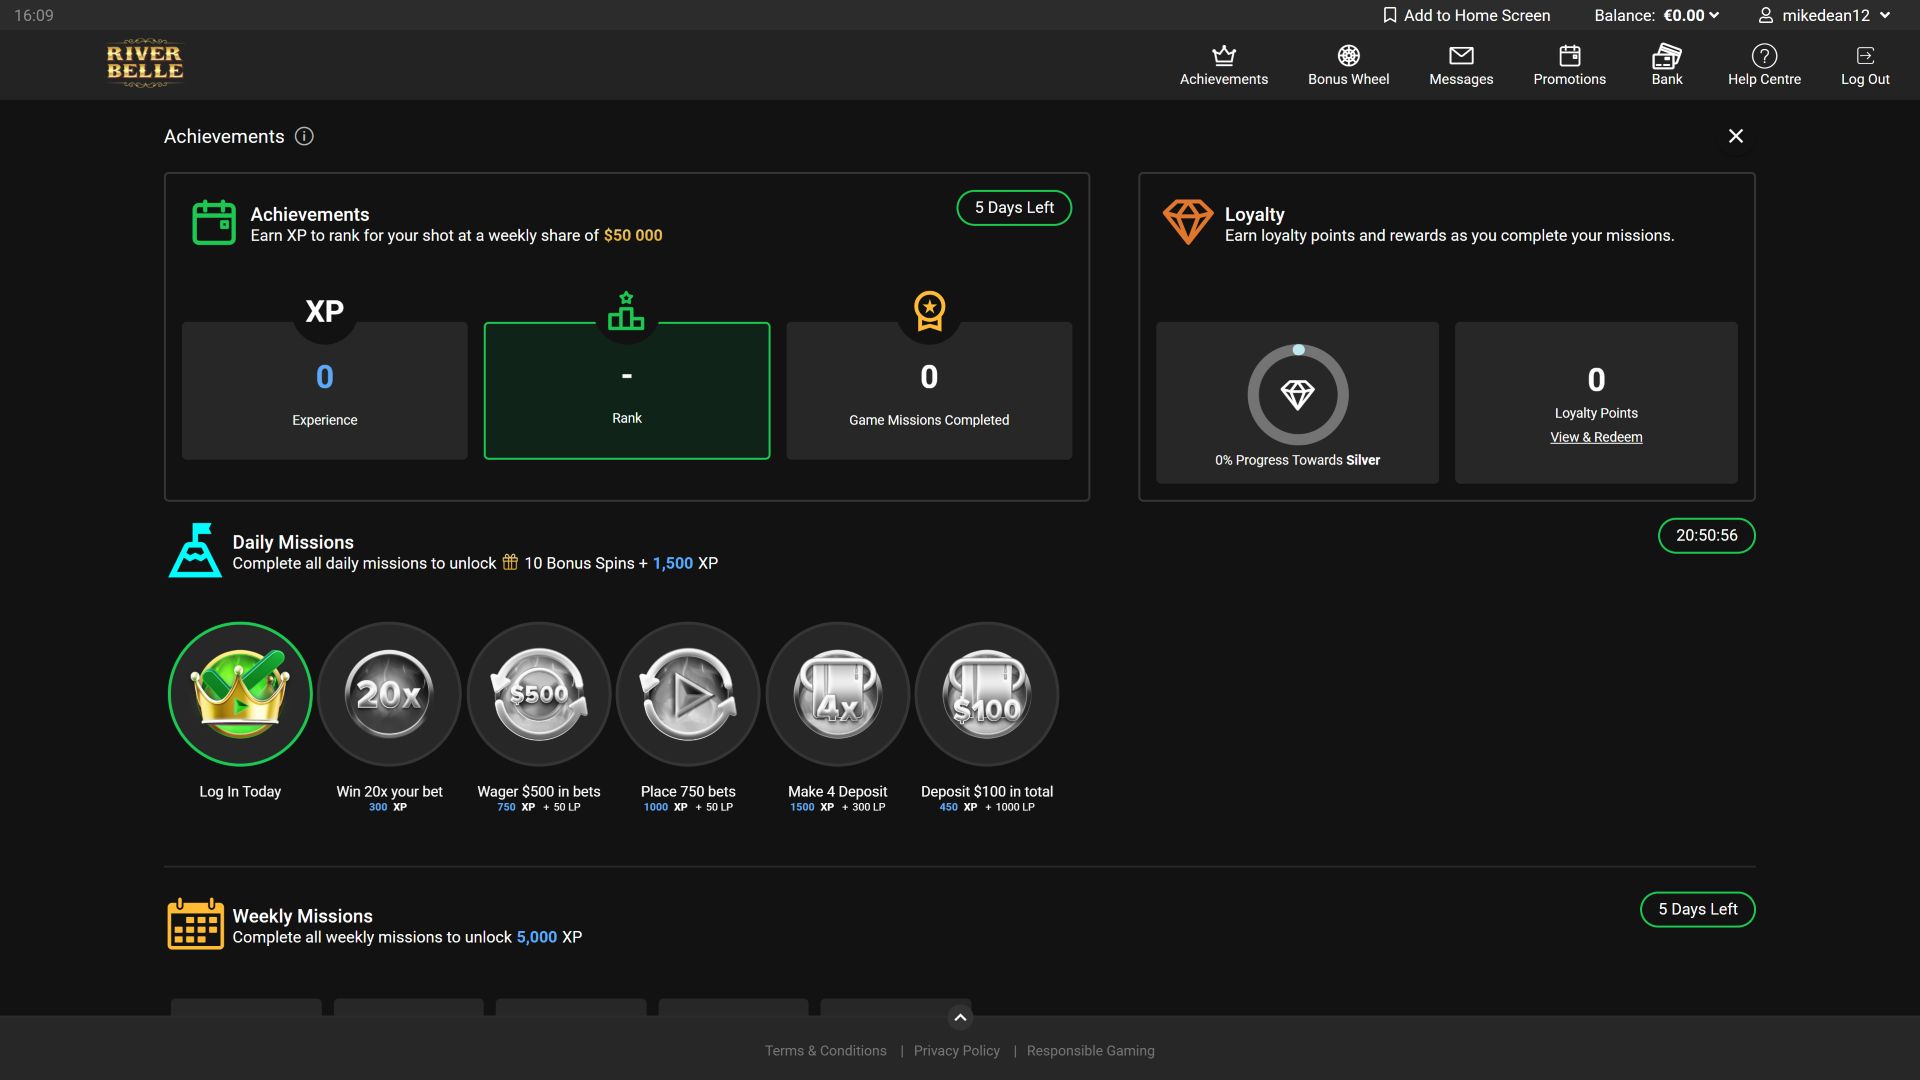
Task: Click the Daily Missions flag icon
Action: click(195, 550)
